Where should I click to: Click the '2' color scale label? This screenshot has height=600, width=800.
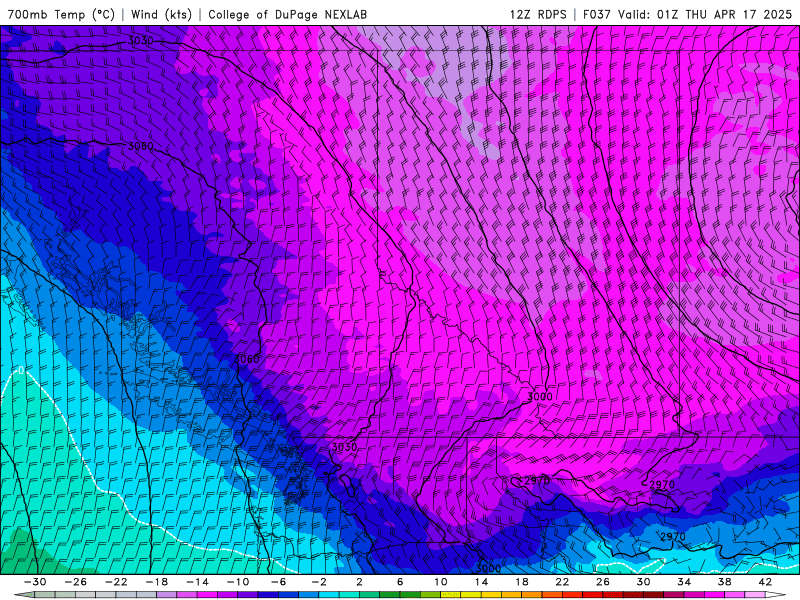click(359, 582)
